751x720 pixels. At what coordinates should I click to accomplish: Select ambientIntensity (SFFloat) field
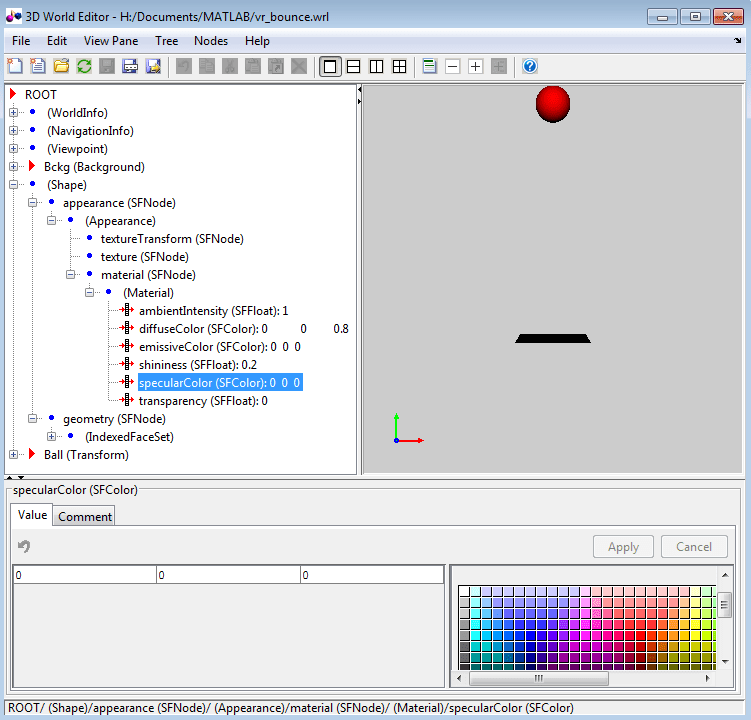213,311
